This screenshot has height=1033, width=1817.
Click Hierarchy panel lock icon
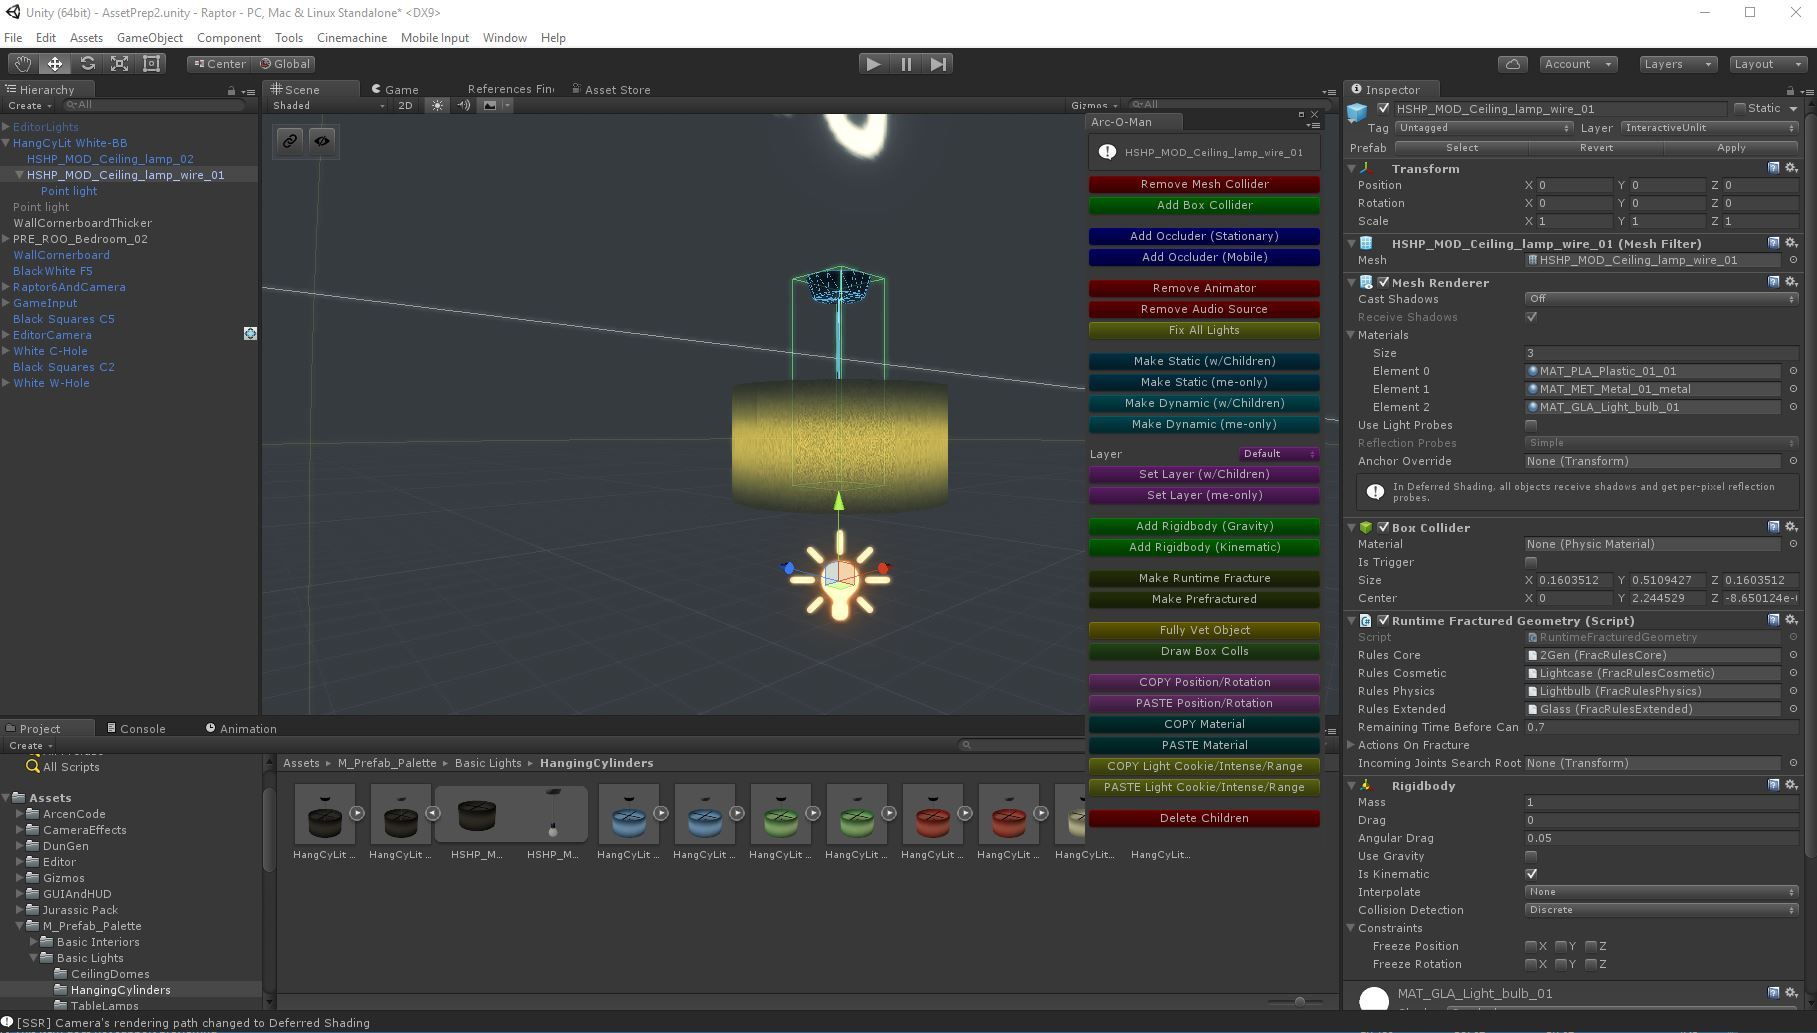pos(231,90)
